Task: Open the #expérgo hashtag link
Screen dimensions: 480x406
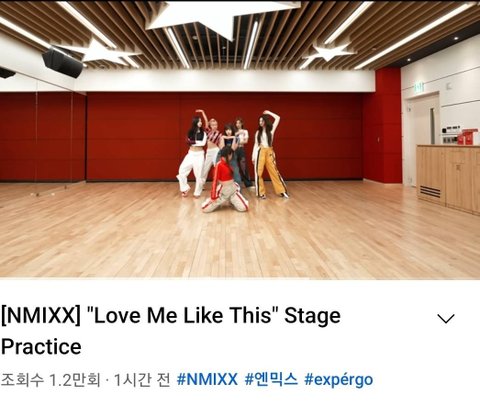Action: coord(338,380)
